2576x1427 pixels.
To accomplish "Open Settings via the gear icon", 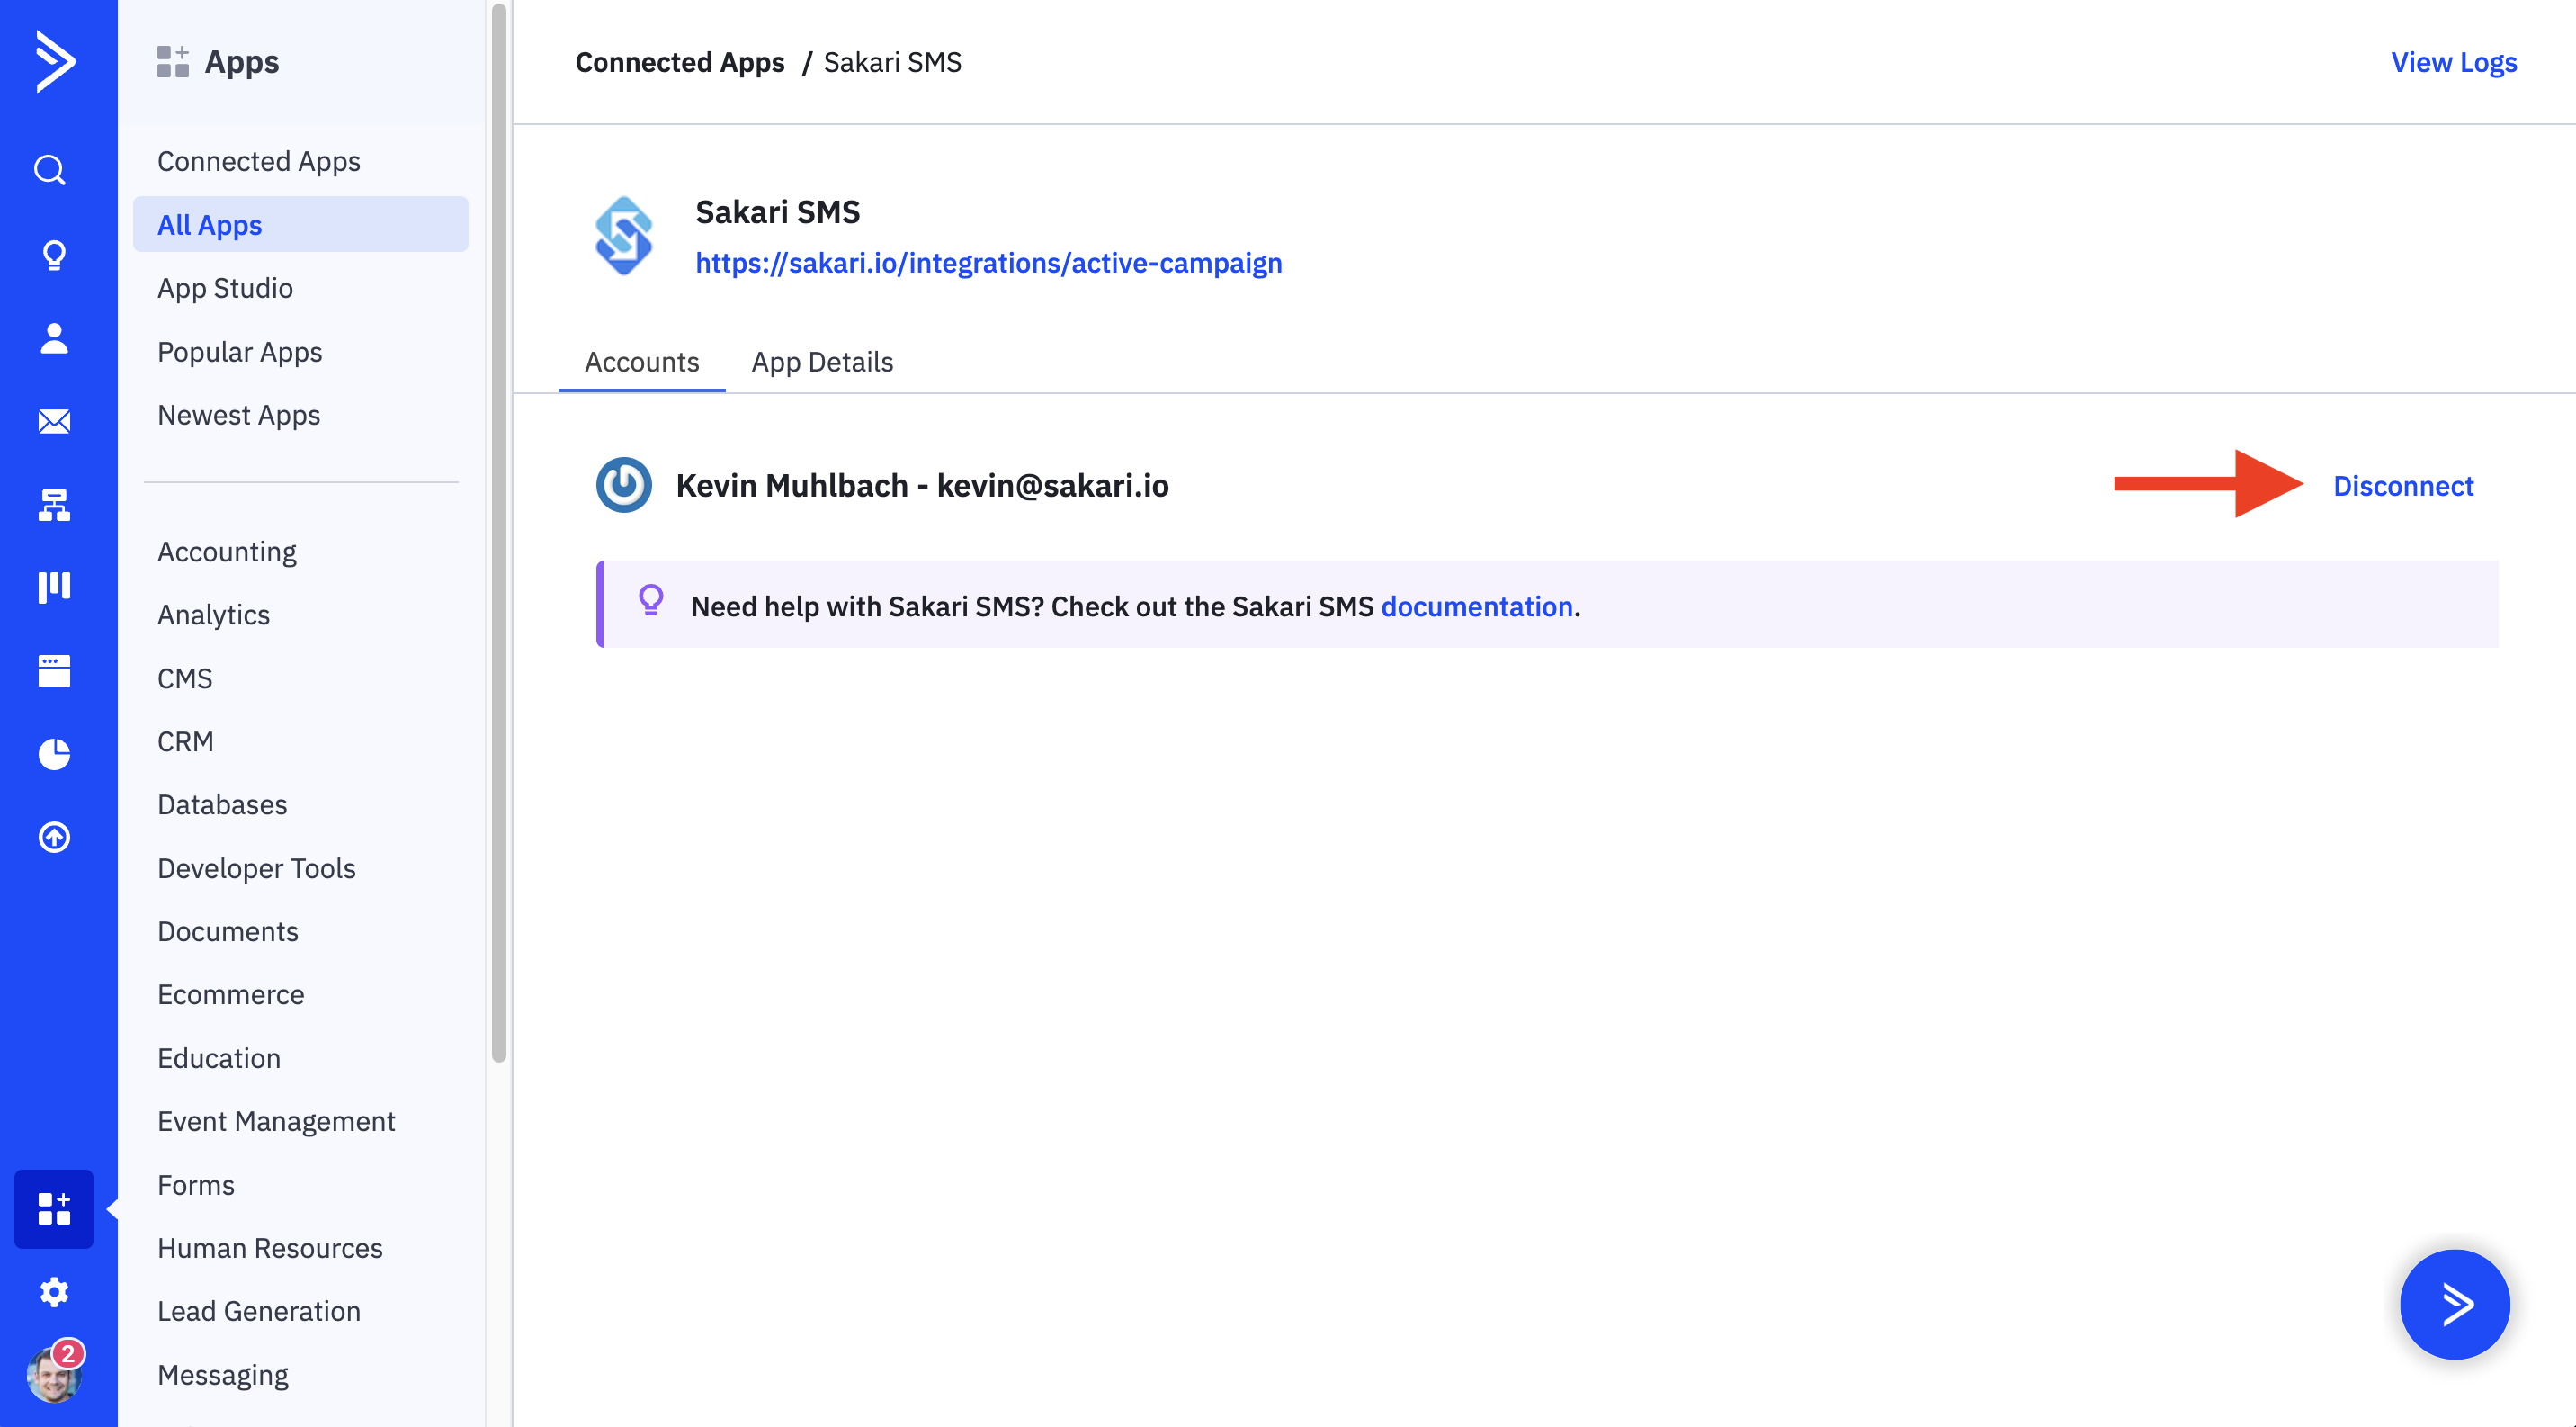I will (x=54, y=1292).
